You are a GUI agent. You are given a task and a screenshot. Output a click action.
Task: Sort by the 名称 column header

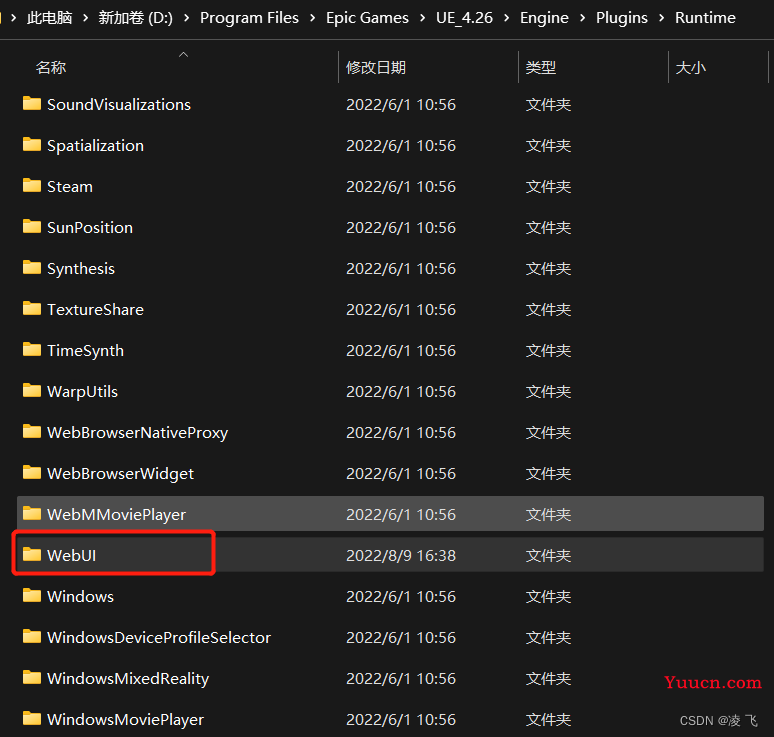coord(51,67)
